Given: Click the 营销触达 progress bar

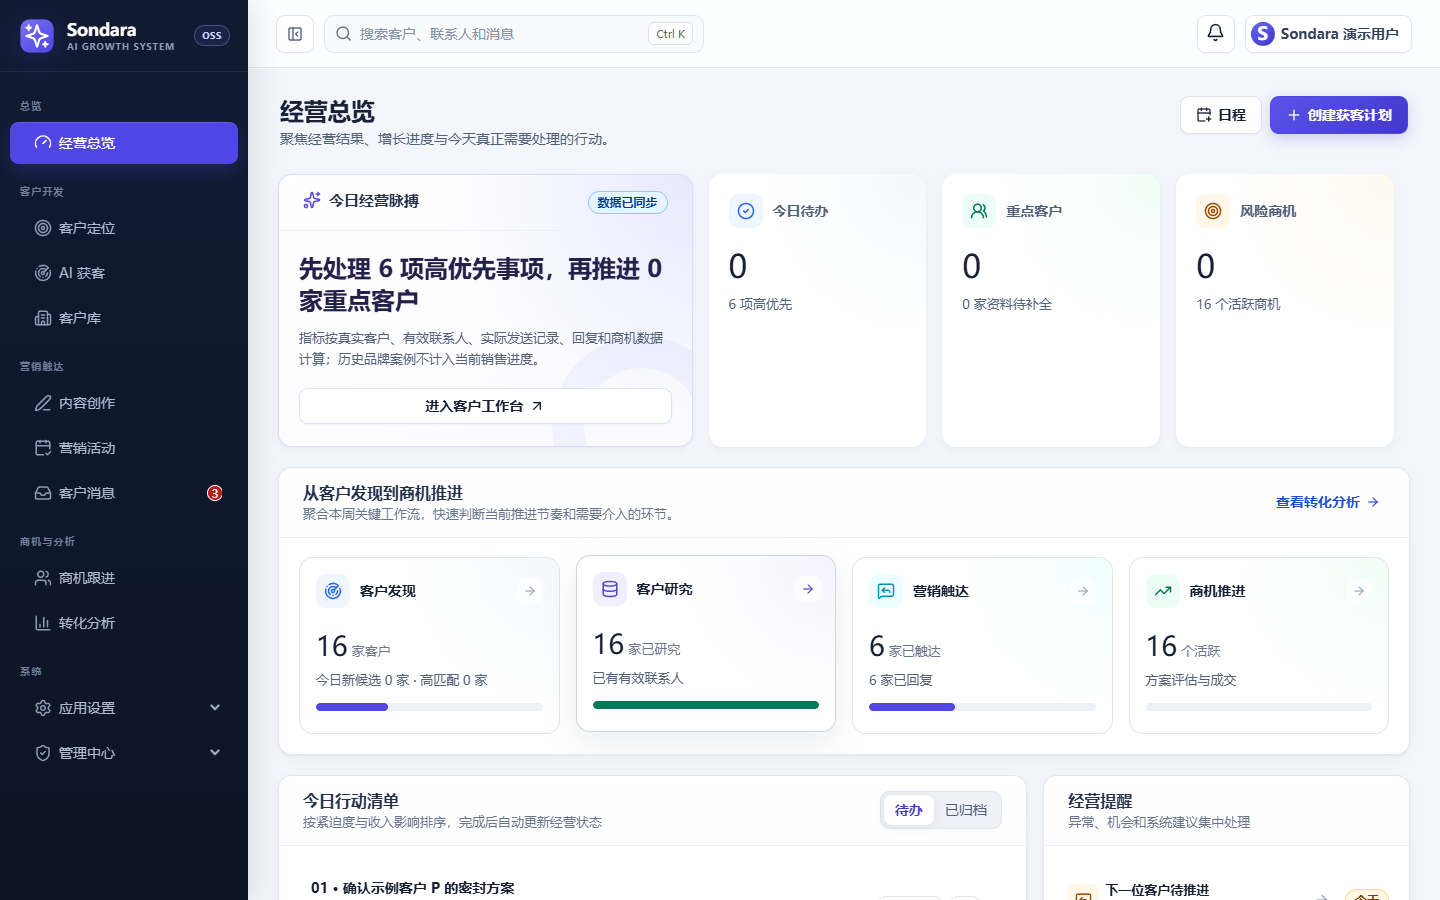Looking at the screenshot, I should click(x=982, y=707).
